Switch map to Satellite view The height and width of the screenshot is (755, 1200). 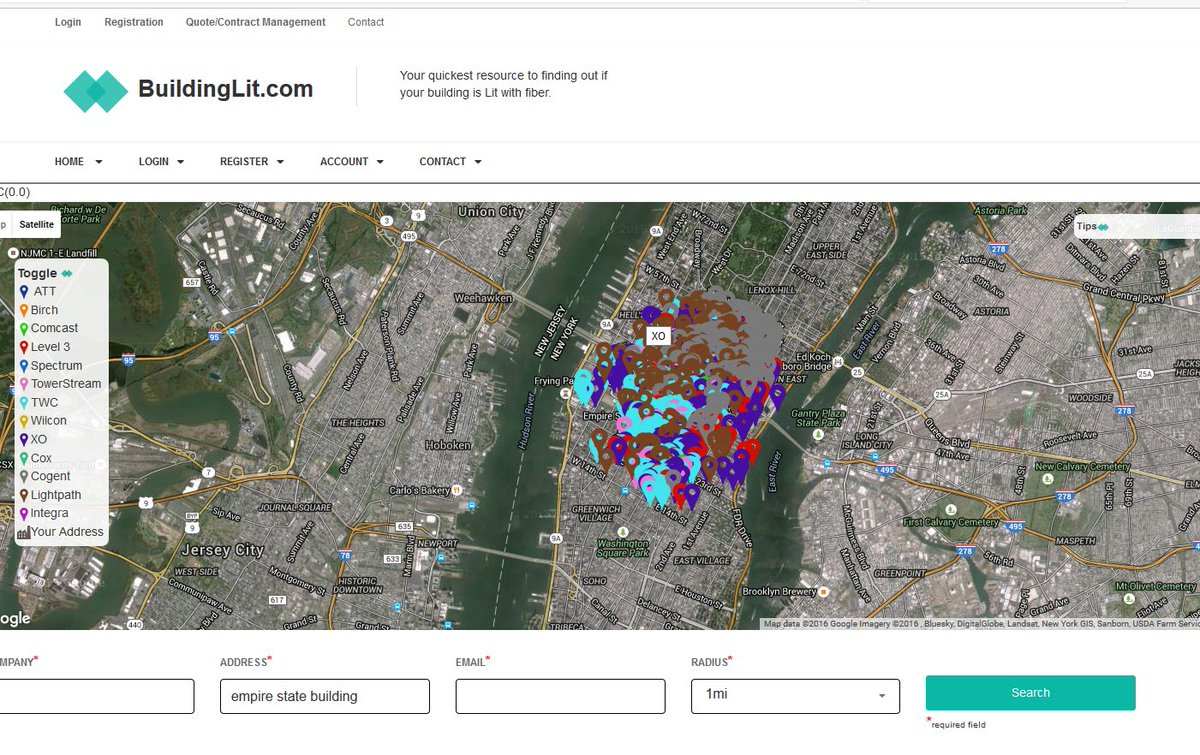[37, 225]
